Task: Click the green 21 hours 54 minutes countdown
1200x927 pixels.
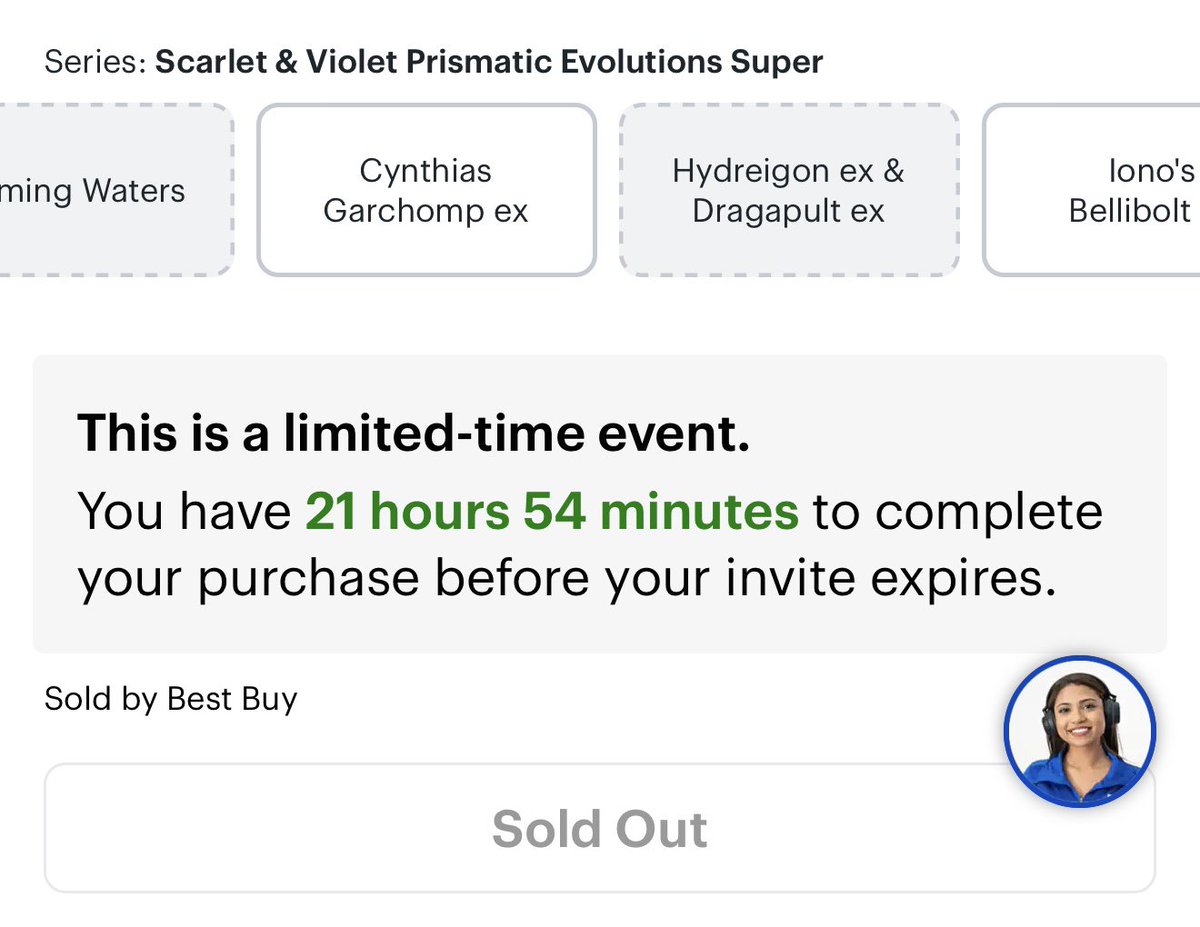Action: pyautogui.click(x=552, y=511)
